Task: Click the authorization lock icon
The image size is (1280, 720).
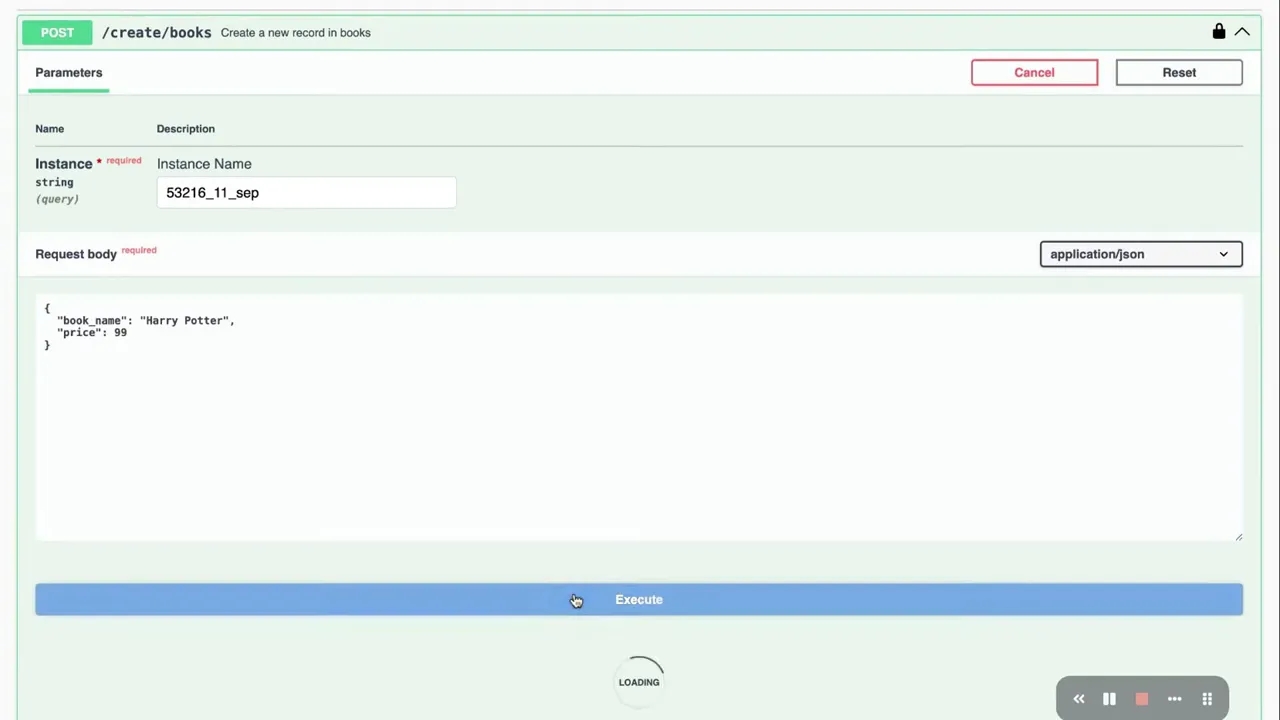Action: click(x=1218, y=32)
